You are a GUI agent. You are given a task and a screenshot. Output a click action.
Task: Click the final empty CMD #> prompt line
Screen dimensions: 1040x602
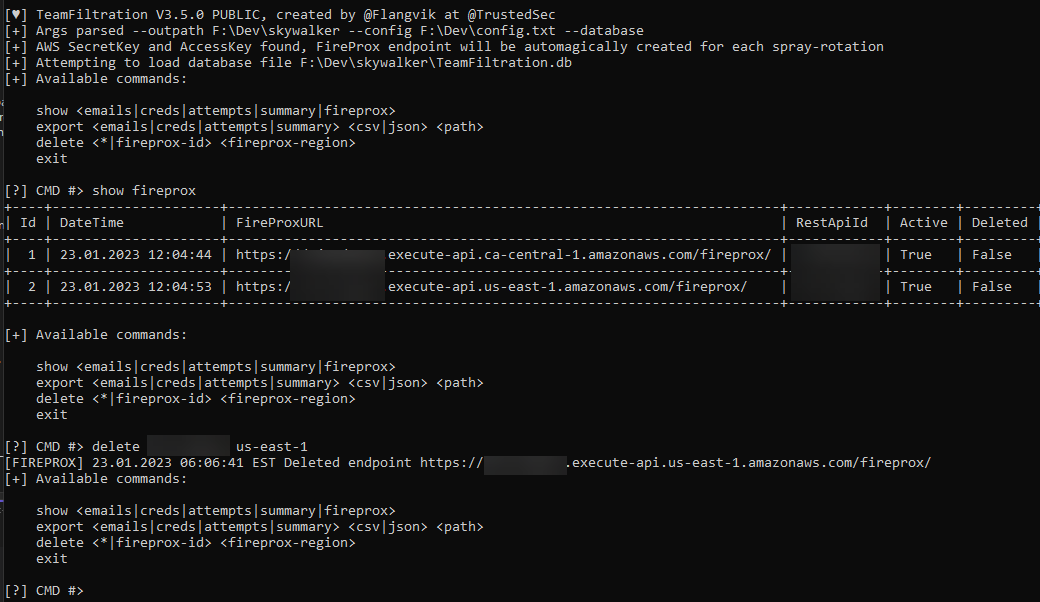(44, 591)
